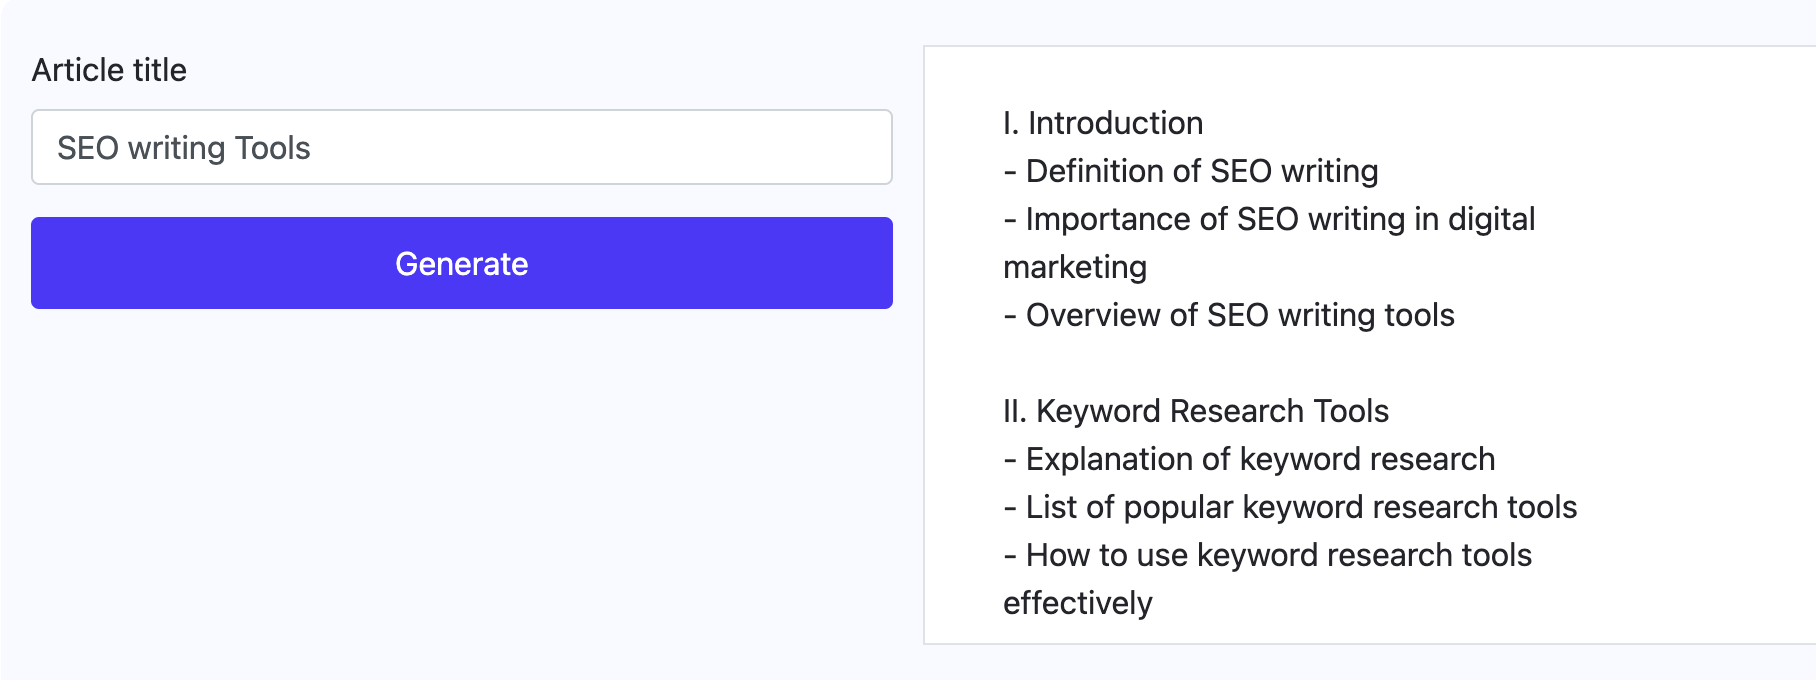This screenshot has height=680, width=1816.
Task: Click the word 'marketing' in the outline panel
Action: [1074, 266]
